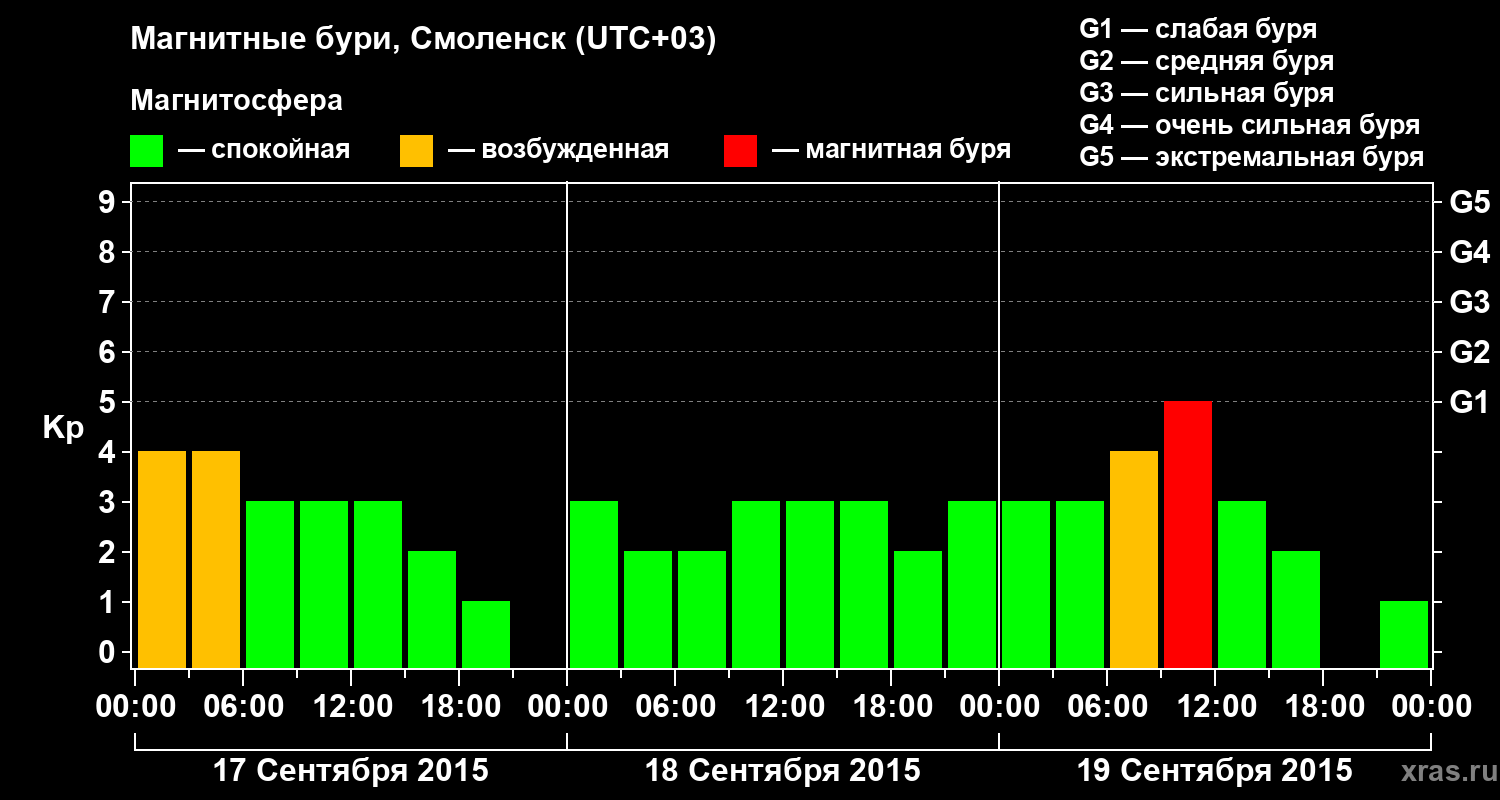This screenshot has height=800, width=1500.
Task: Click the 'G1 — слабая буря' legend line
Action: 1198,29
